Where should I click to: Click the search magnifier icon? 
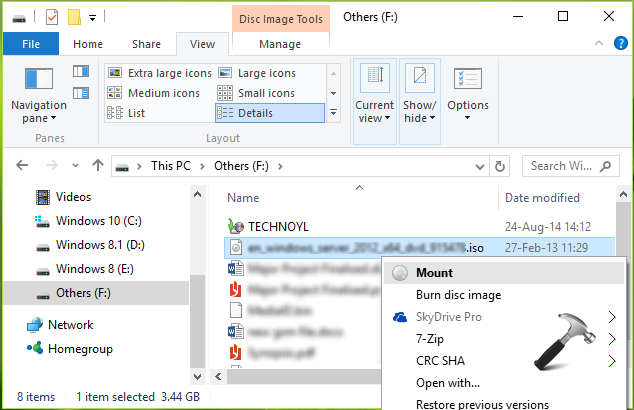click(x=605, y=166)
